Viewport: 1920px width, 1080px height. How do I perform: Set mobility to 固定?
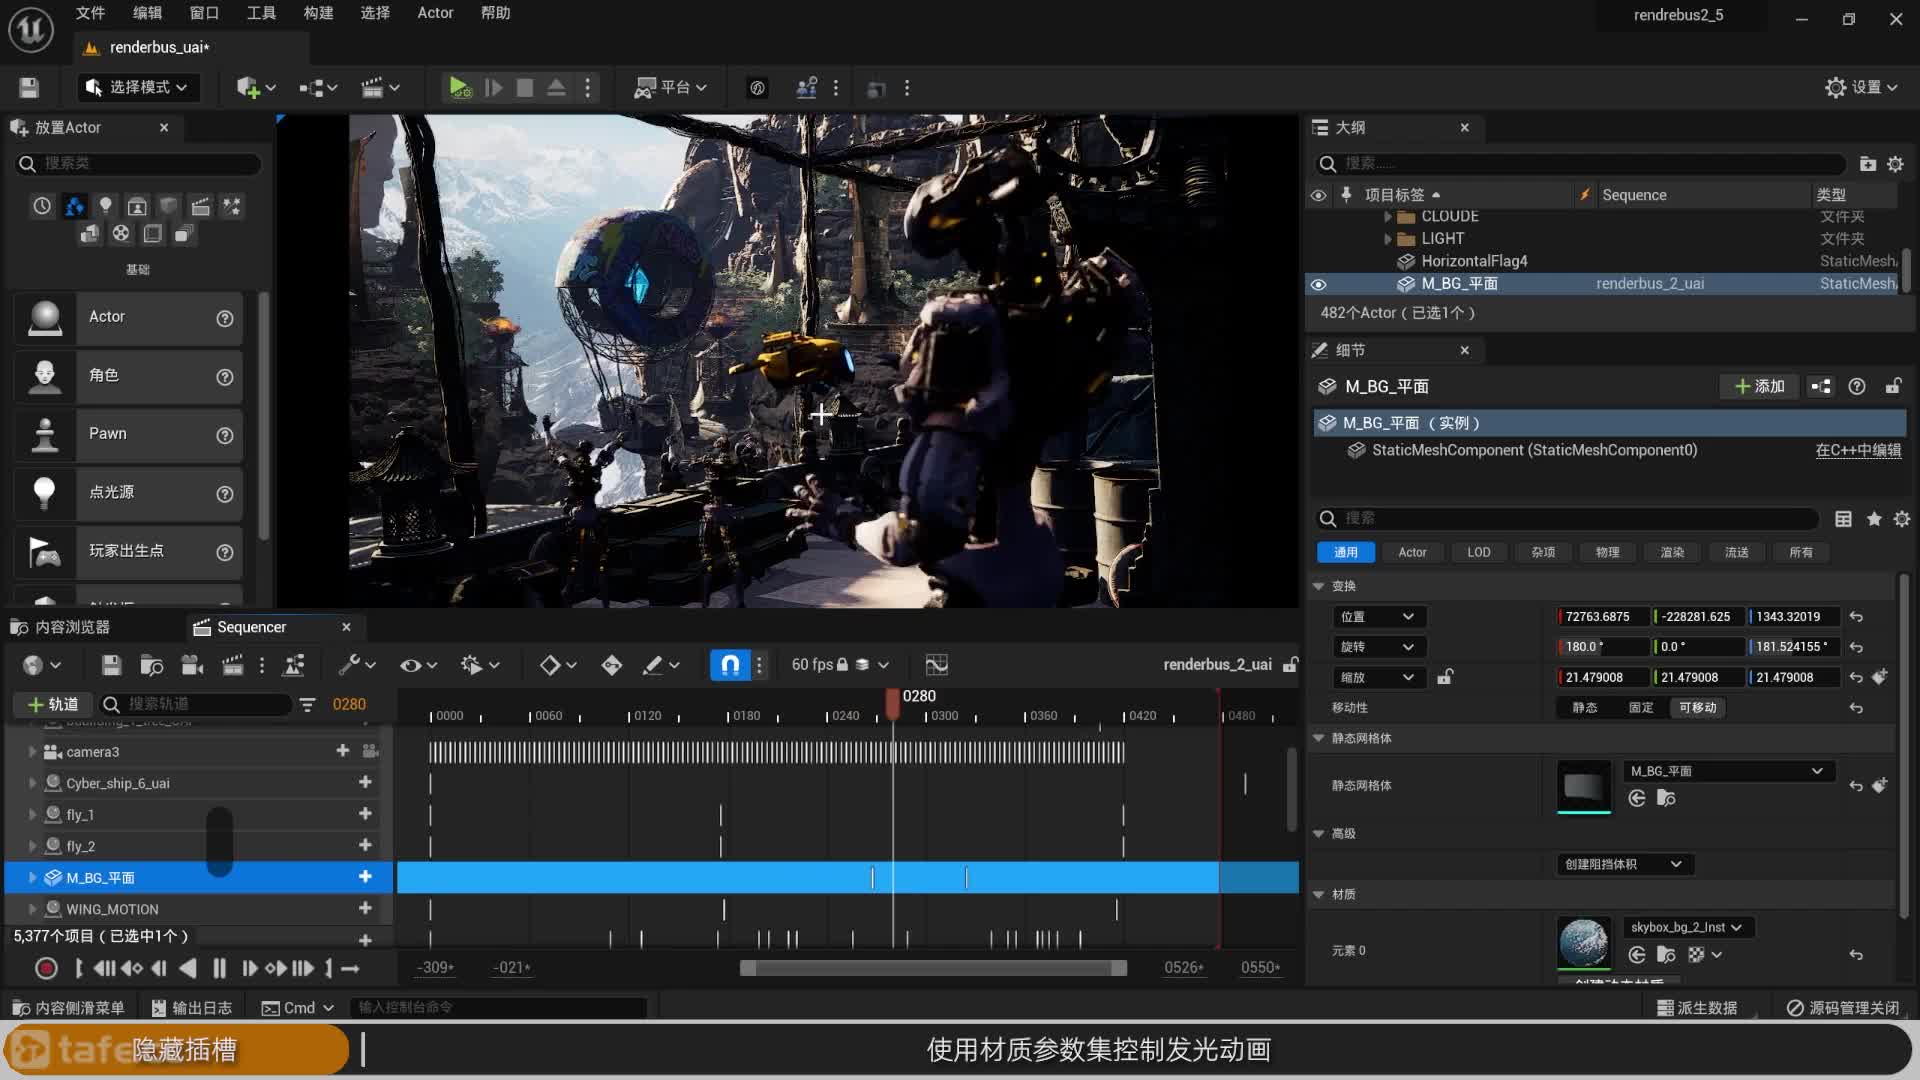pyautogui.click(x=1640, y=707)
